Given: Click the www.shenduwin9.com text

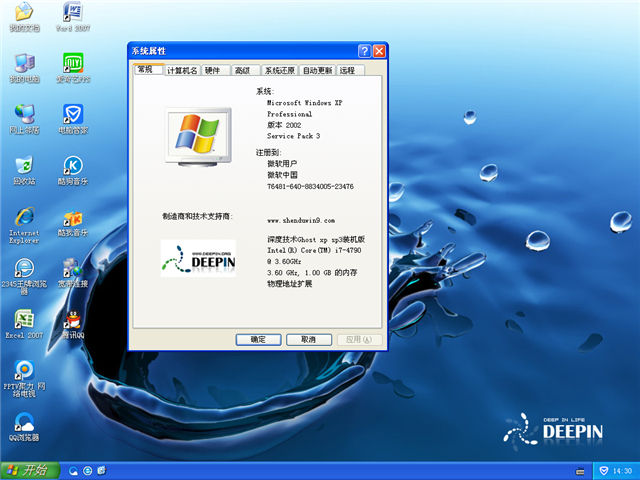Looking at the screenshot, I should pos(301,220).
